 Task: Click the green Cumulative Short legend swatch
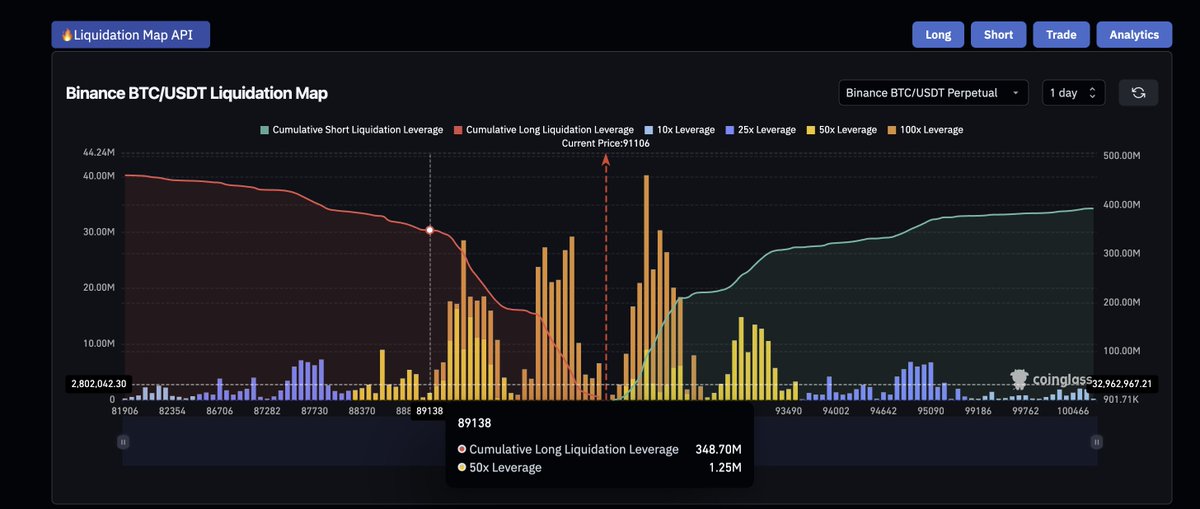point(265,130)
